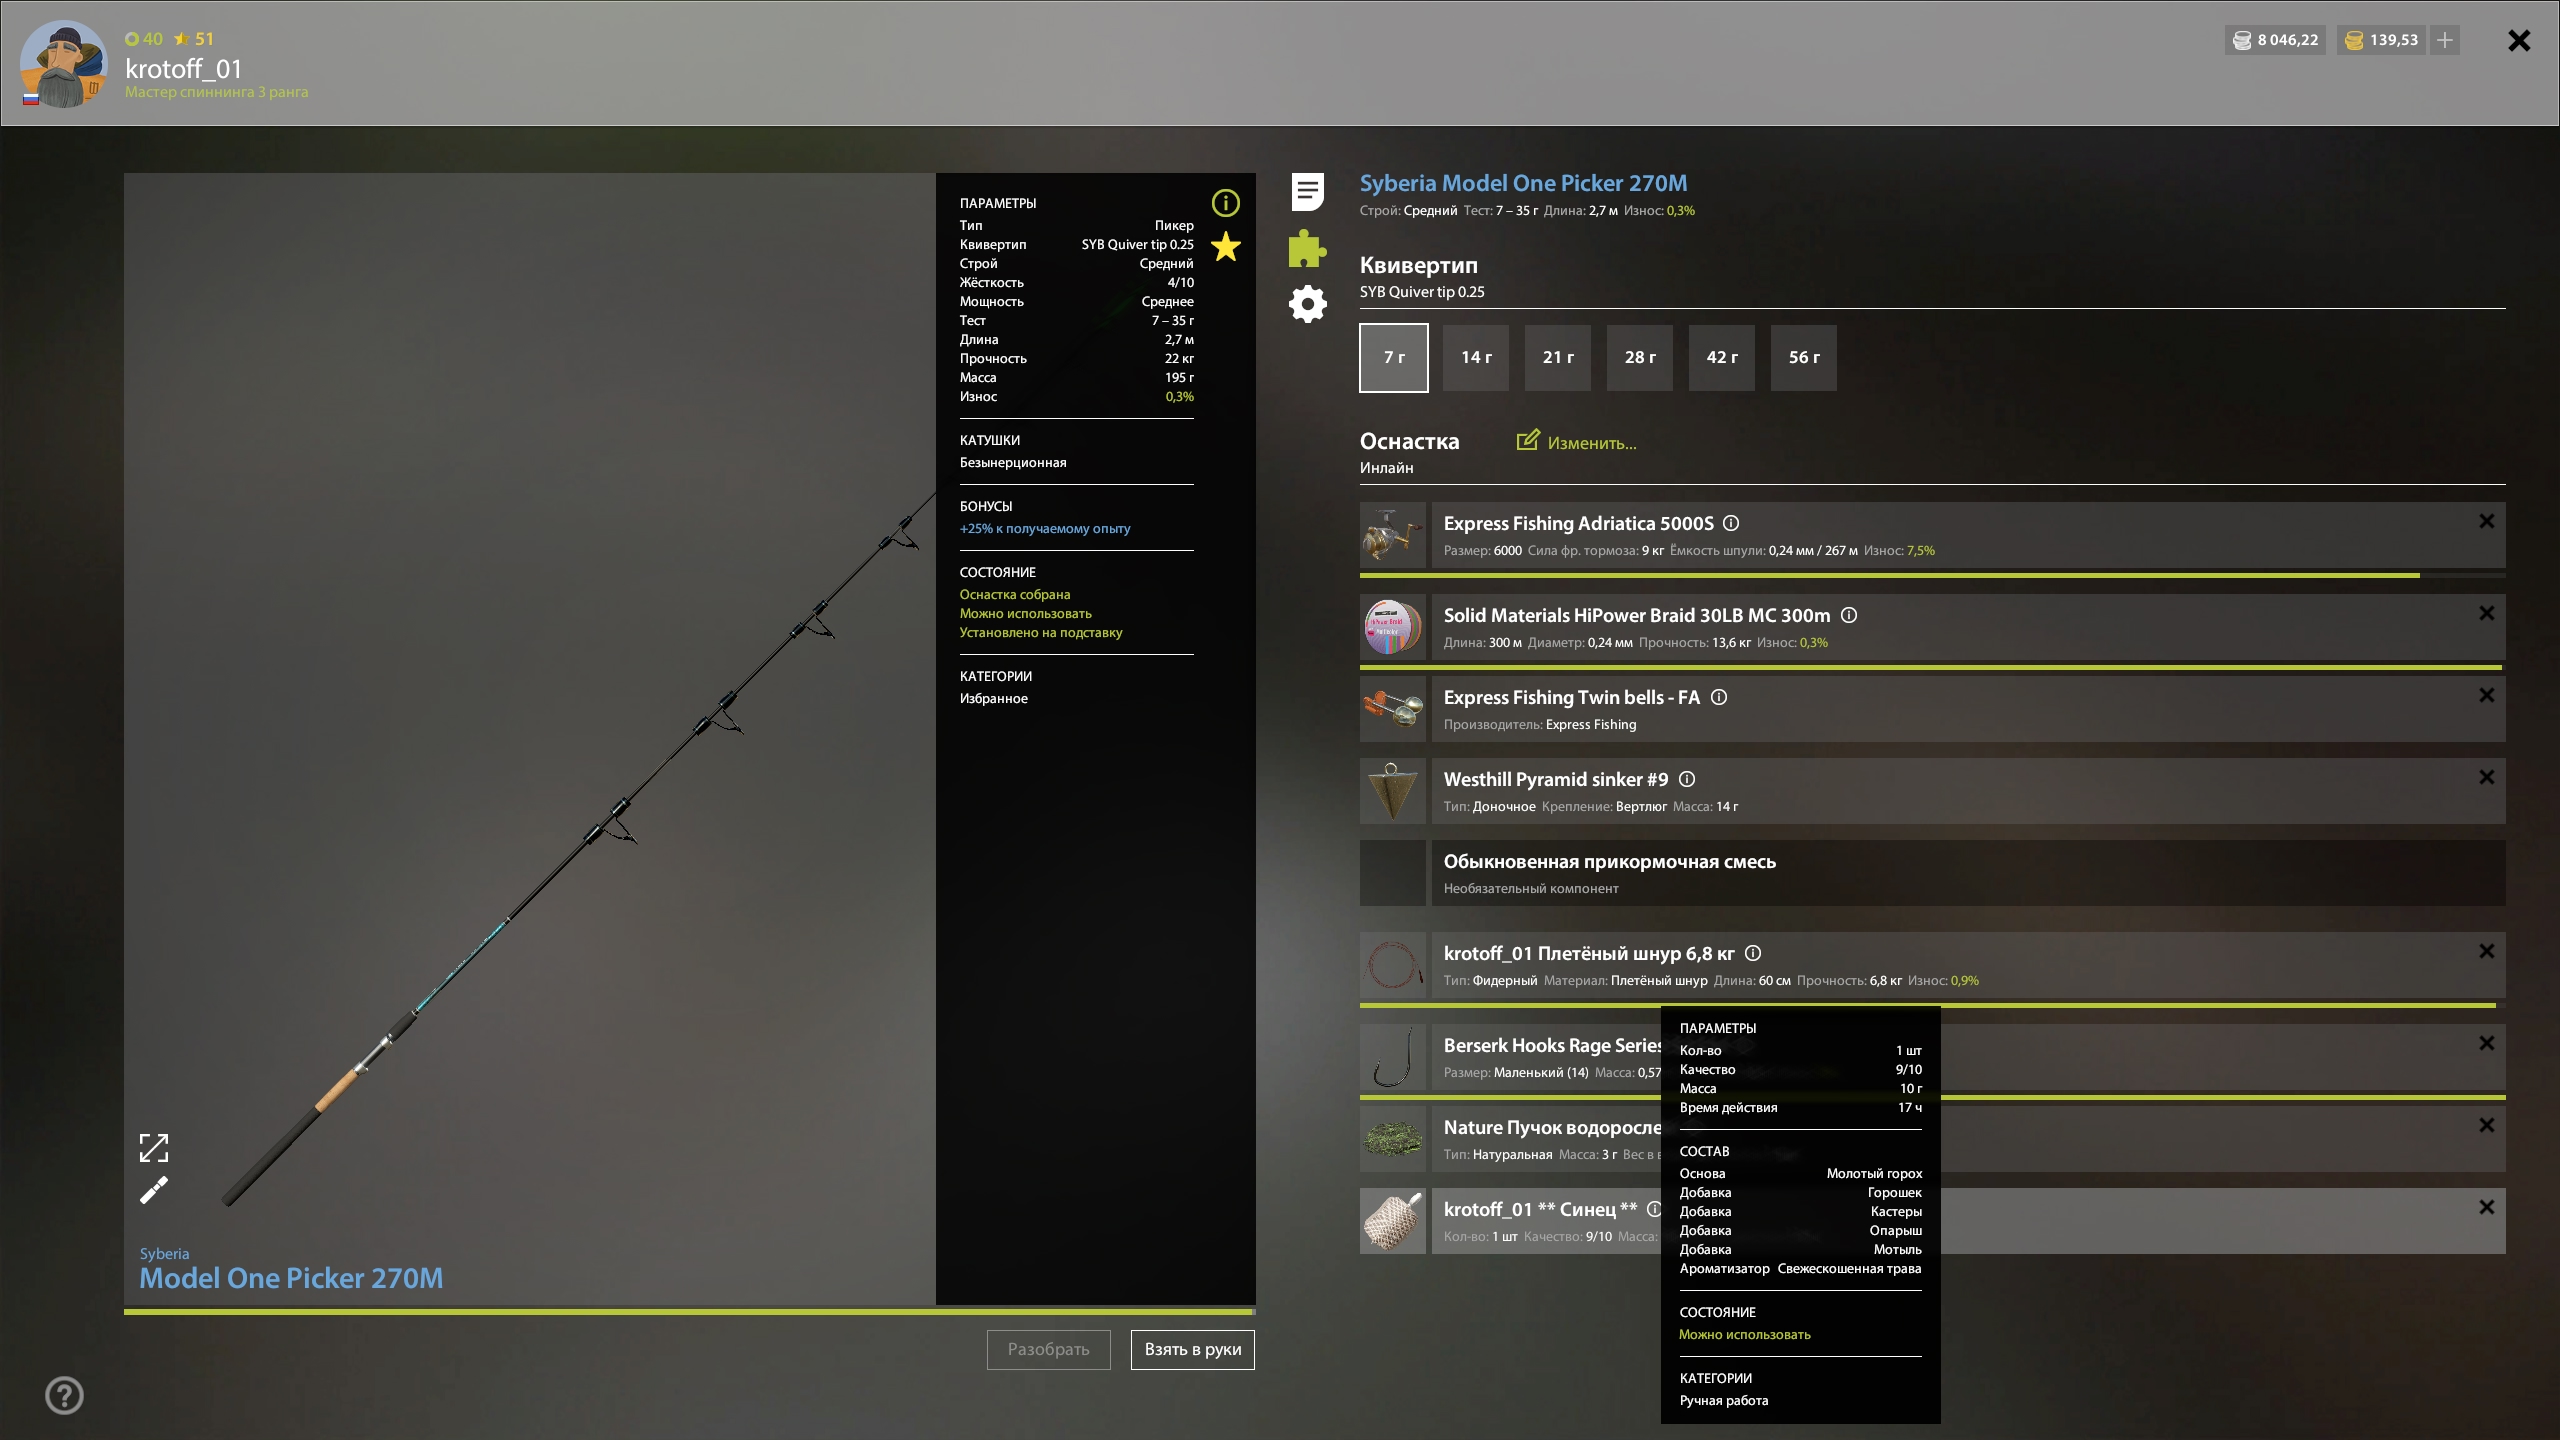
Task: Close the rod details screen
Action: pos(2519,40)
